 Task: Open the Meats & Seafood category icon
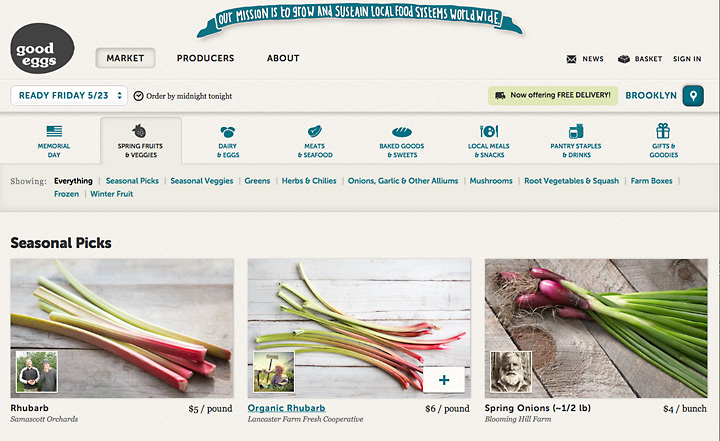pyautogui.click(x=315, y=131)
